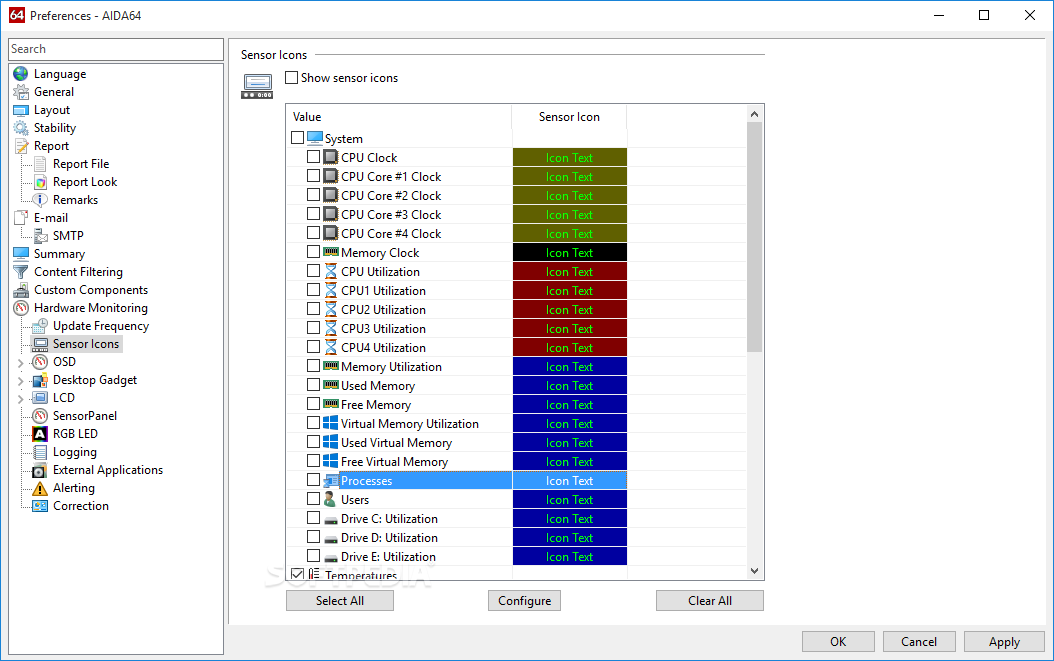Screen dimensions: 1054x661
Task: Click the E-mail page icon
Action: [x=21, y=218]
